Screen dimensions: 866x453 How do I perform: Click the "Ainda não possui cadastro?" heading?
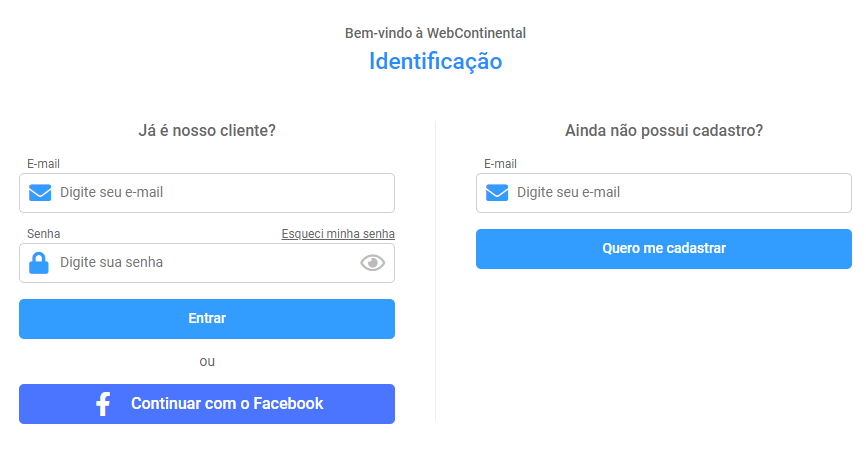pyautogui.click(x=664, y=130)
